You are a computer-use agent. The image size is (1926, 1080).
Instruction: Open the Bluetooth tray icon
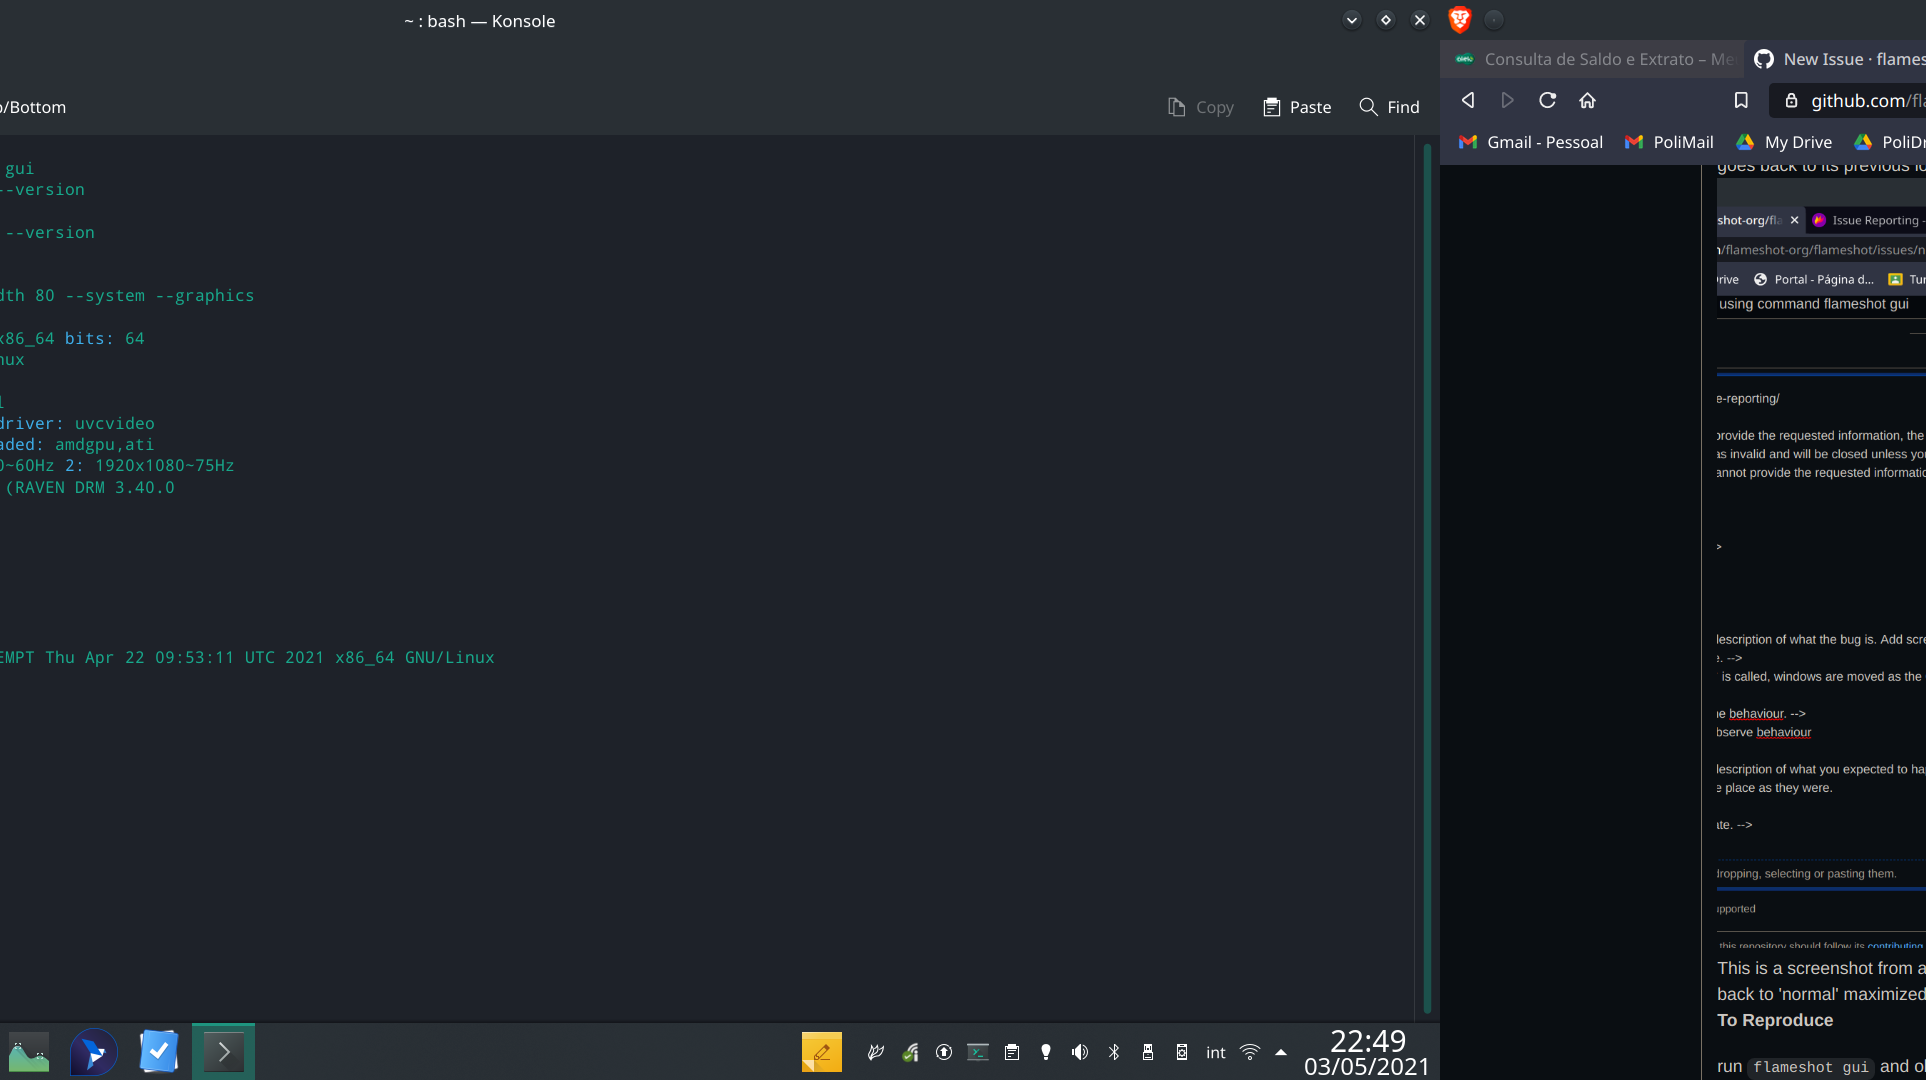(1113, 1052)
